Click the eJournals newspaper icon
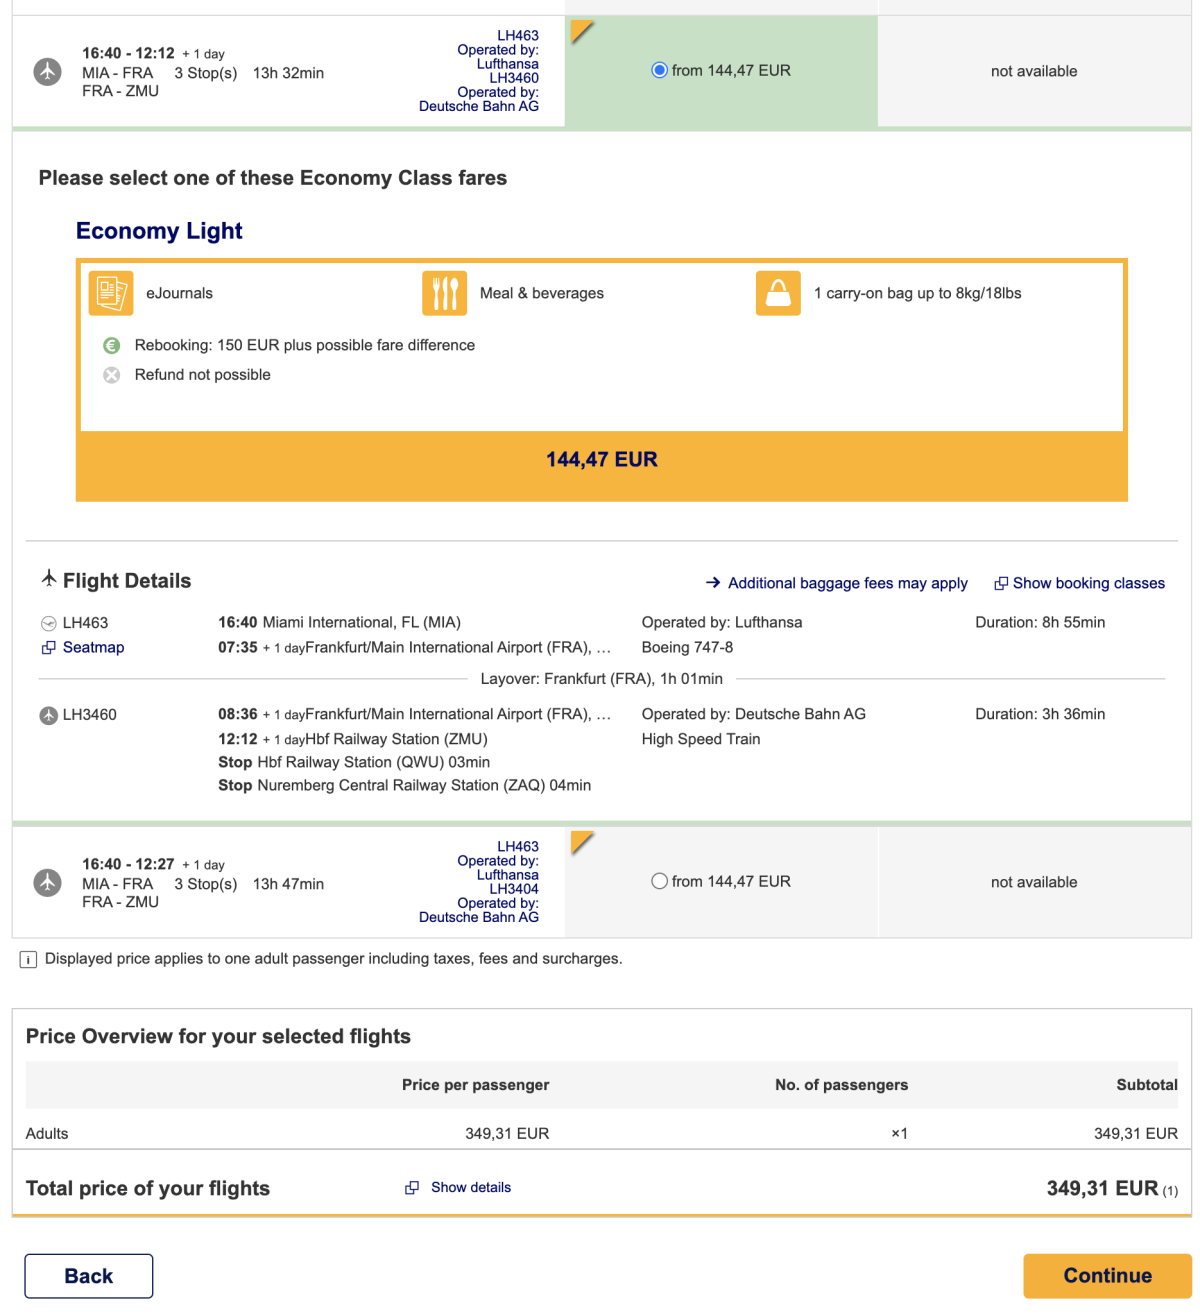The image size is (1200, 1314). pyautogui.click(x=111, y=293)
